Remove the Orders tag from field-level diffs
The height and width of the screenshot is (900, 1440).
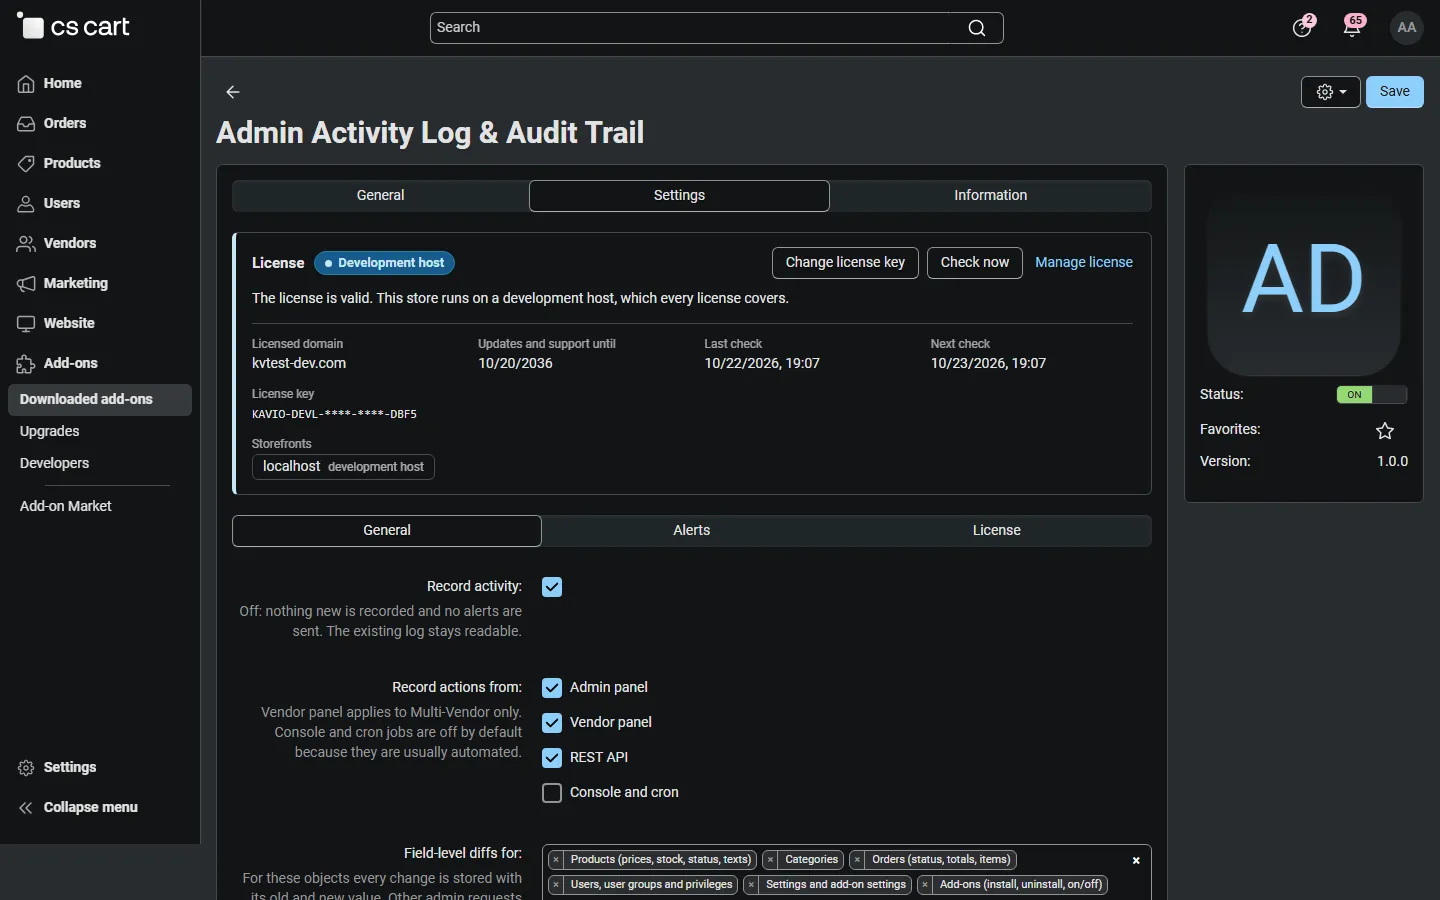point(858,860)
